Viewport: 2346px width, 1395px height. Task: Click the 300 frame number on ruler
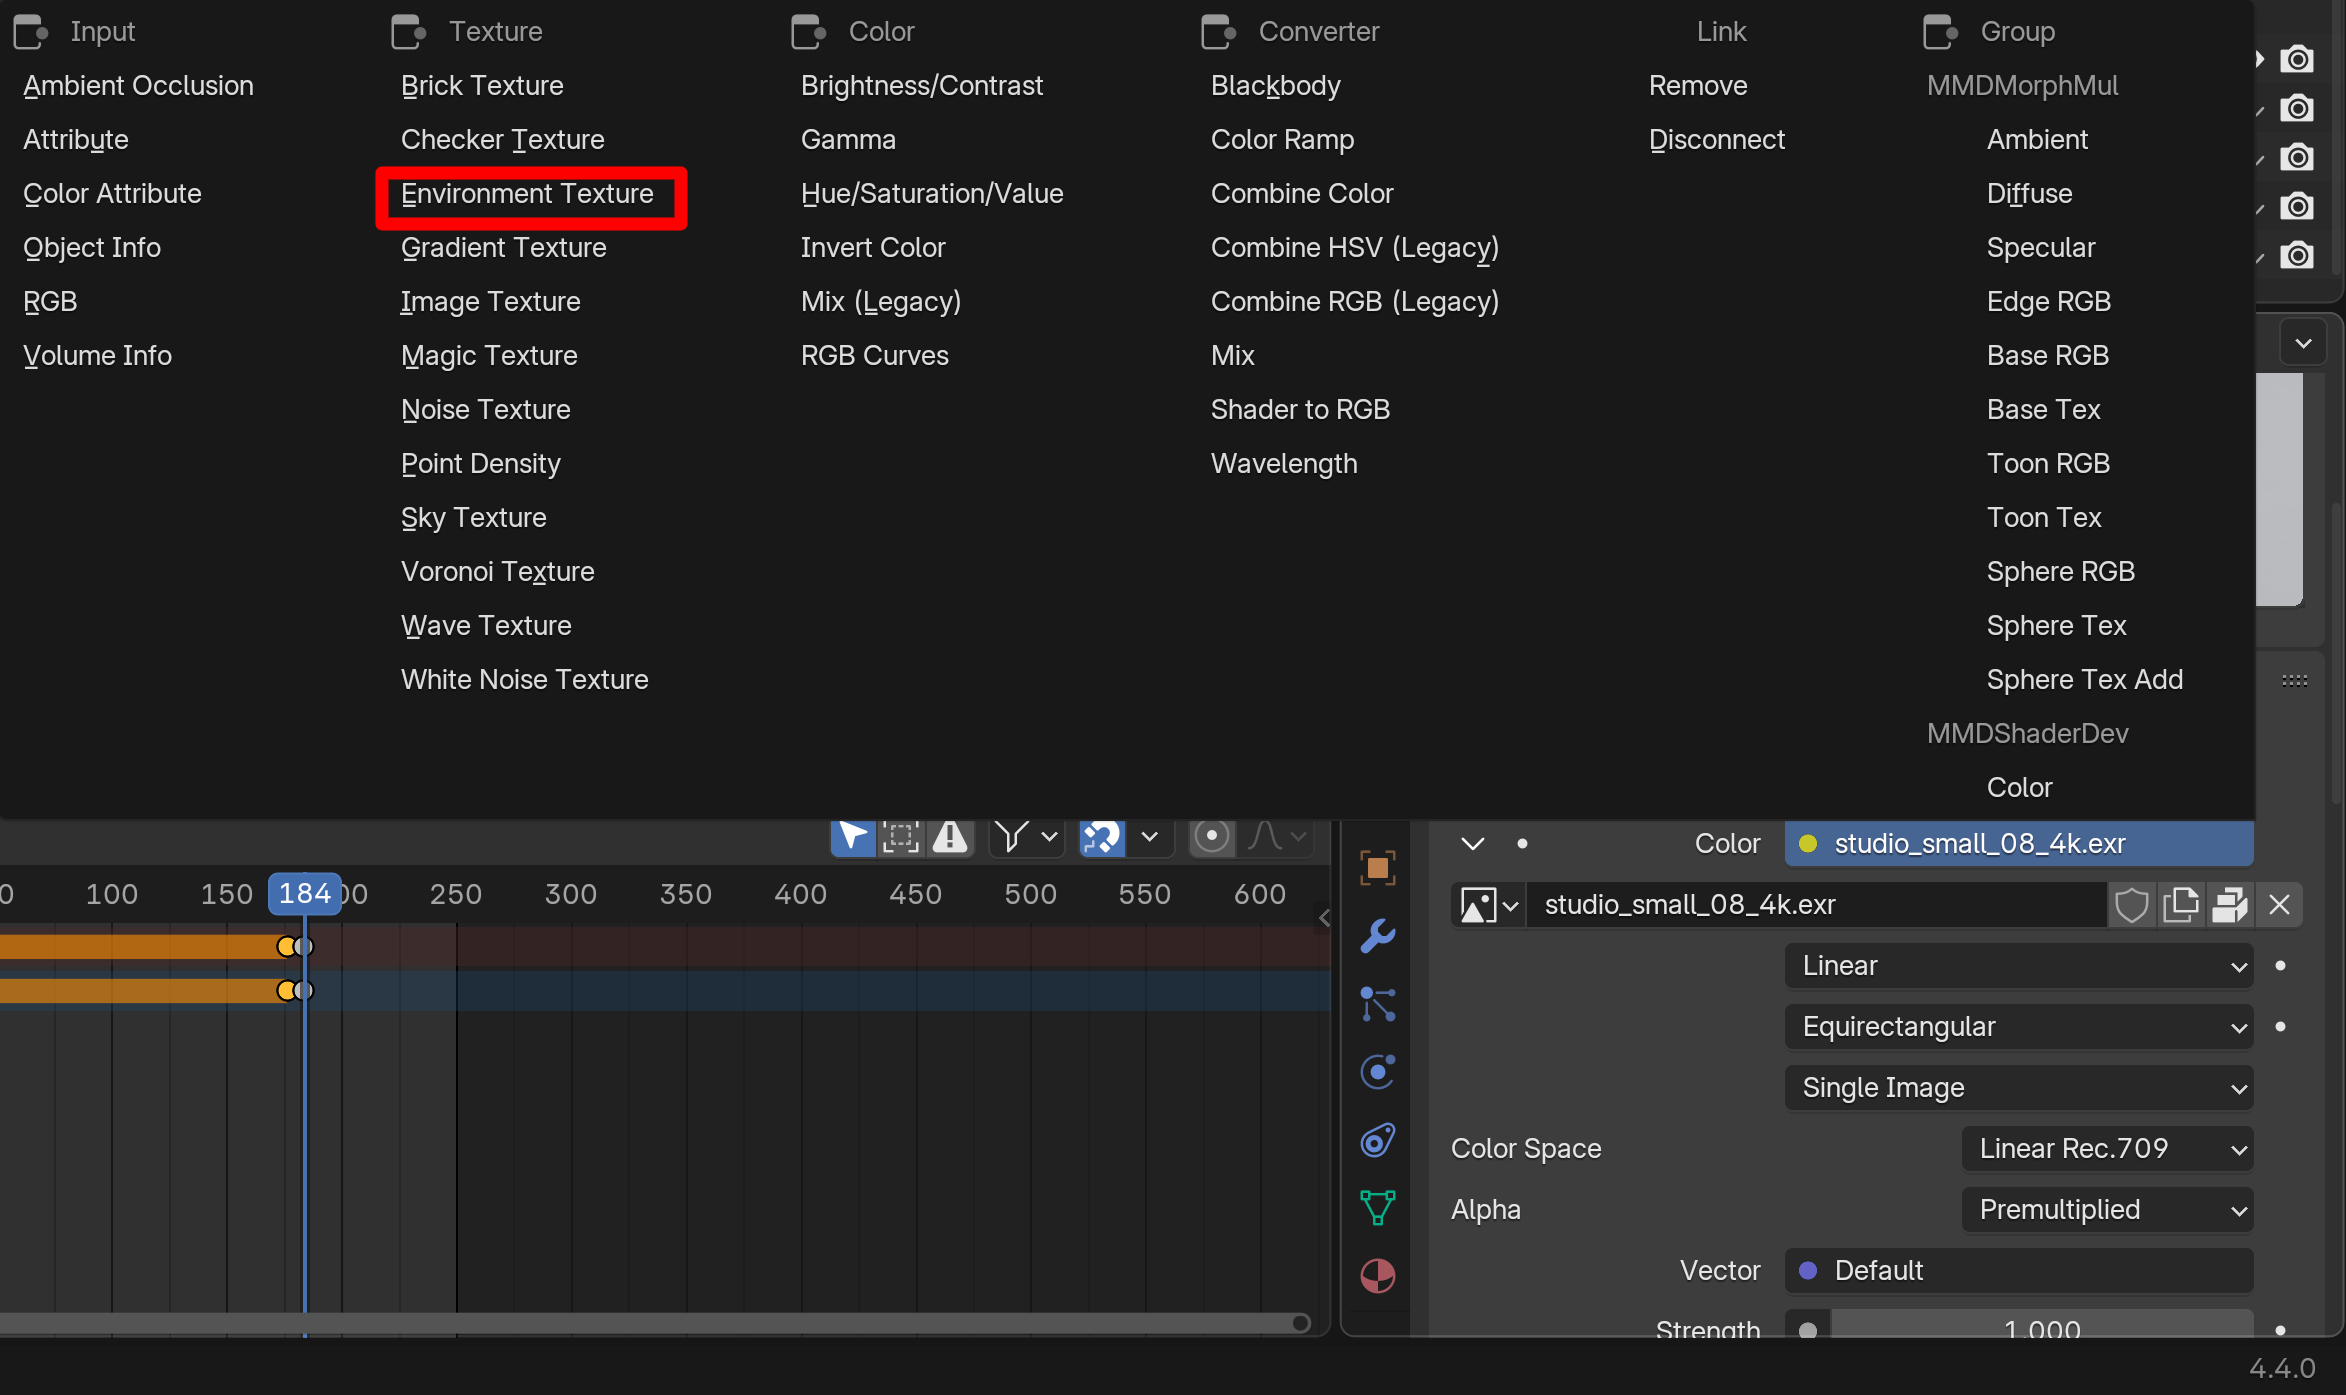pos(570,894)
